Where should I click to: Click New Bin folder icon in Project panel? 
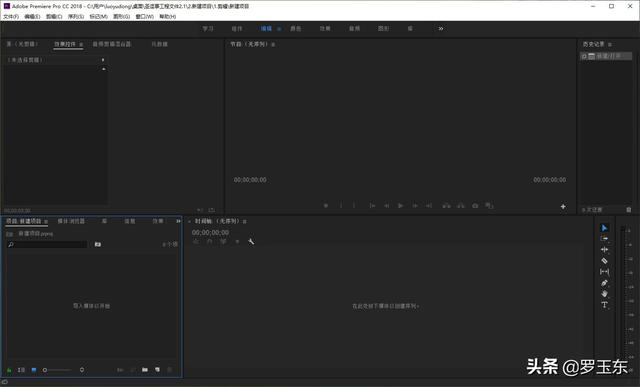click(x=145, y=369)
